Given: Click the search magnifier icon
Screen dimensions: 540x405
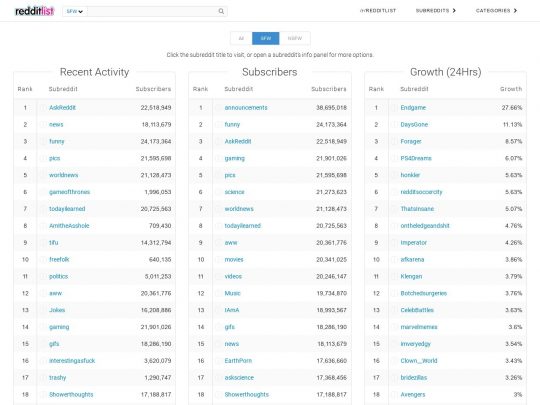Looking at the screenshot, I should pyautogui.click(x=221, y=11).
